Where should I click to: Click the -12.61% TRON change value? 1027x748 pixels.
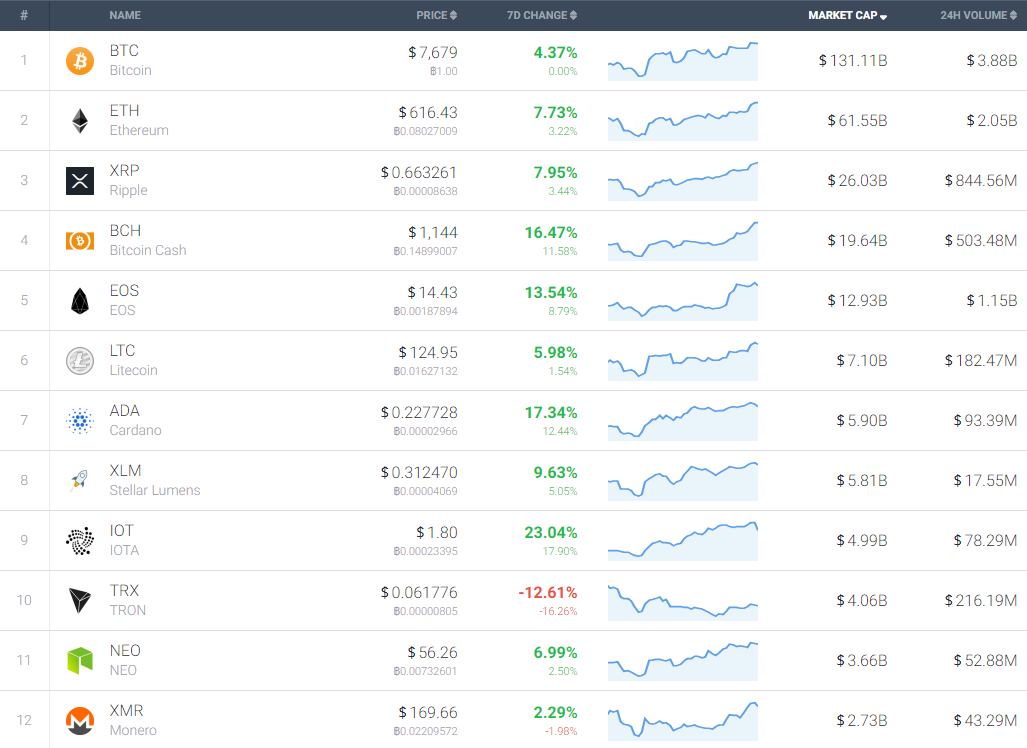pyautogui.click(x=548, y=593)
